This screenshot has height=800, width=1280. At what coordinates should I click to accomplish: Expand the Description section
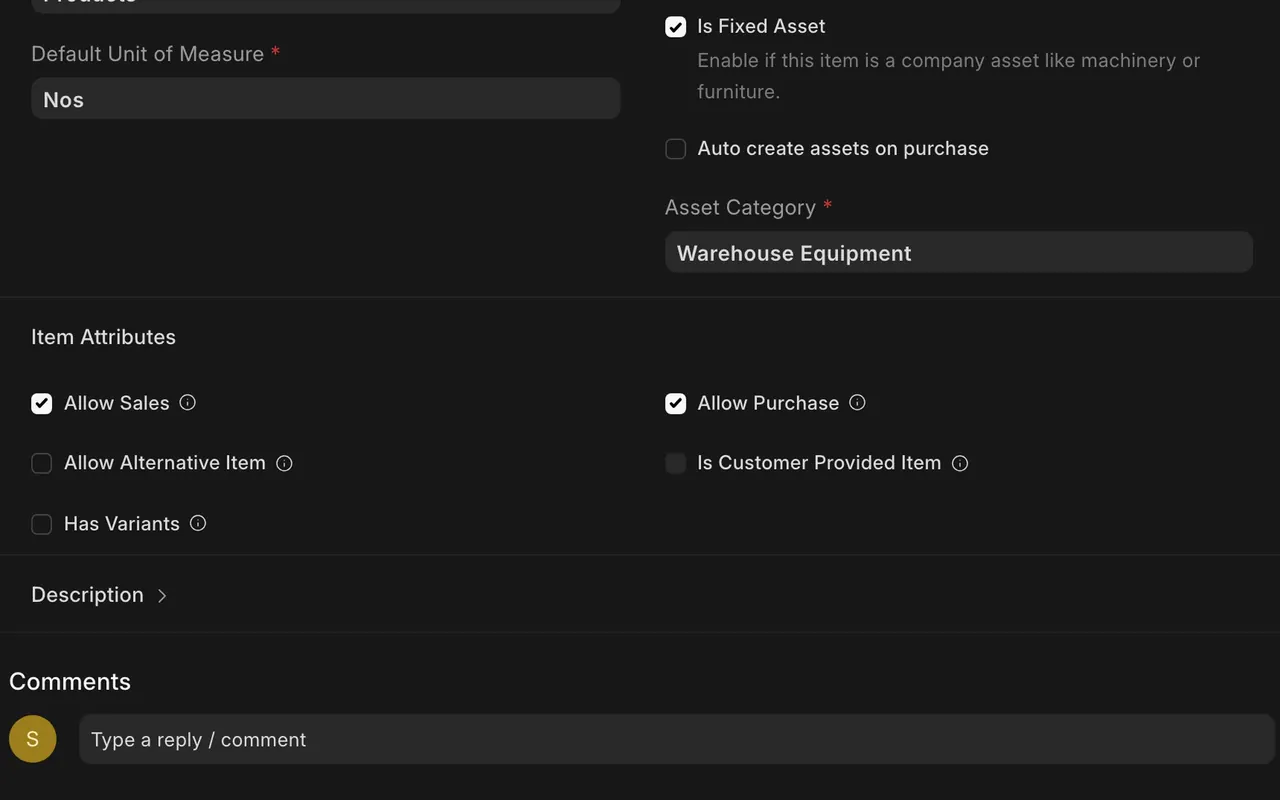pos(100,595)
